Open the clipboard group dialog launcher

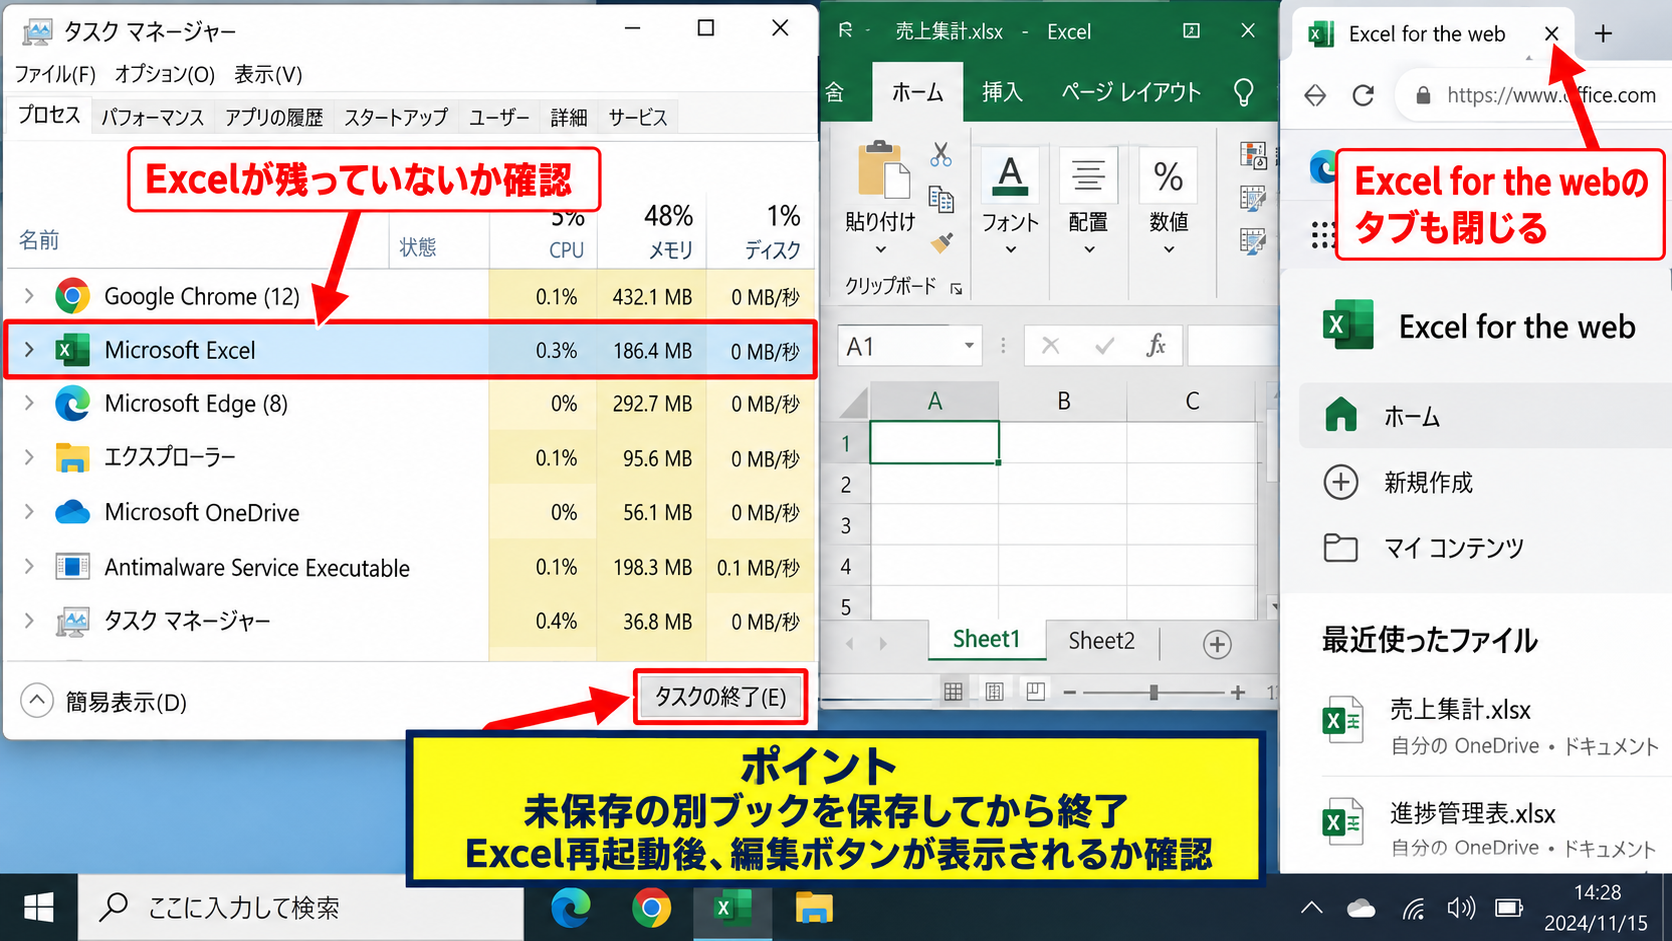pyautogui.click(x=956, y=288)
